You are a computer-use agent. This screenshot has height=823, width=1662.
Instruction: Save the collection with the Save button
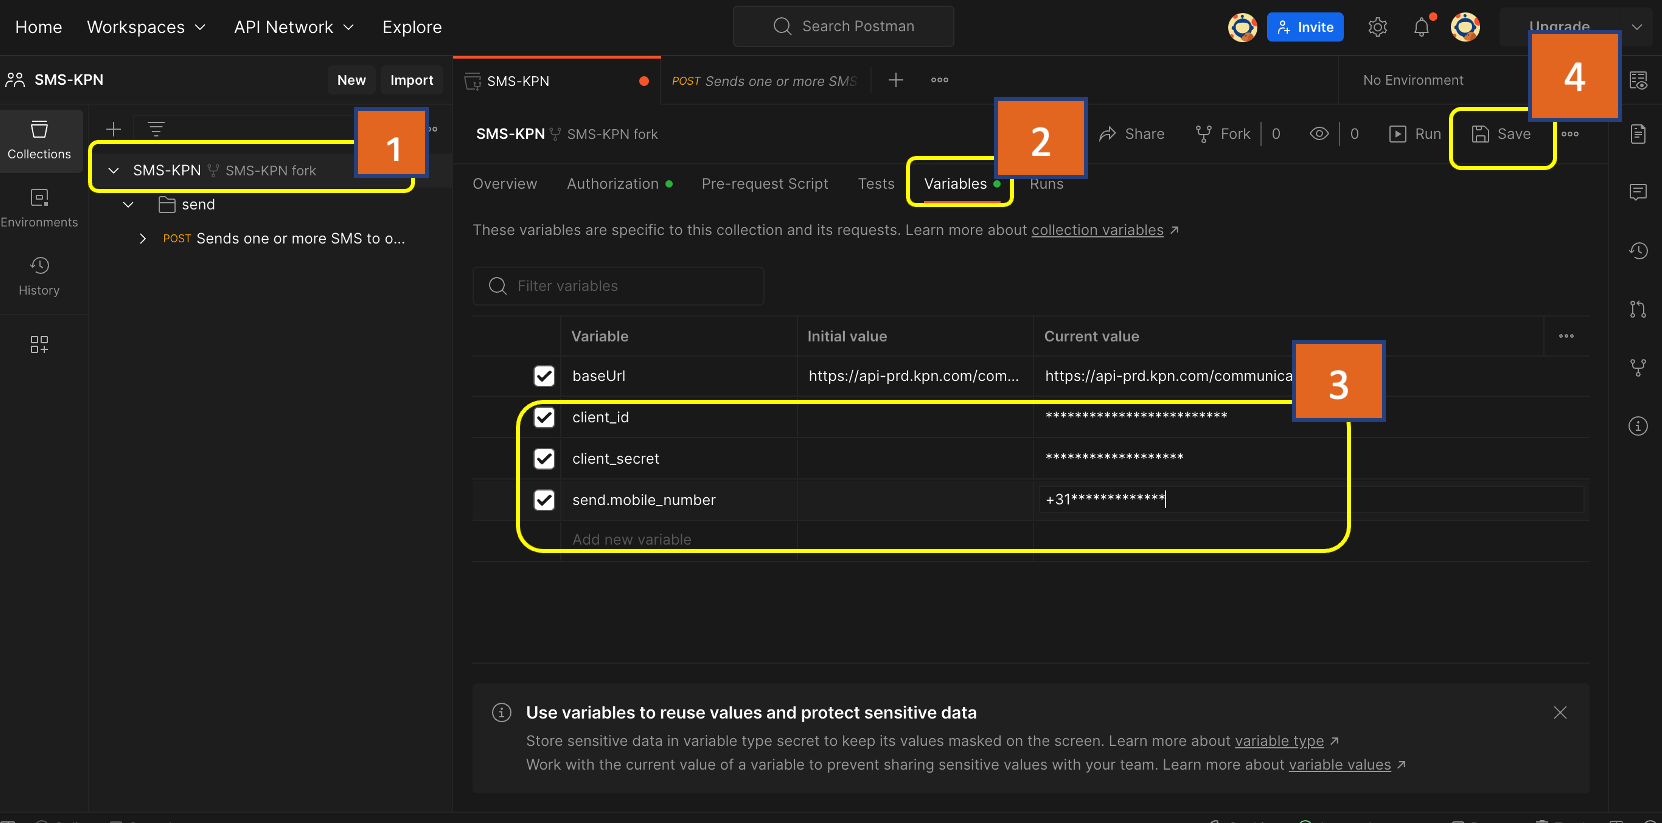(x=1501, y=134)
